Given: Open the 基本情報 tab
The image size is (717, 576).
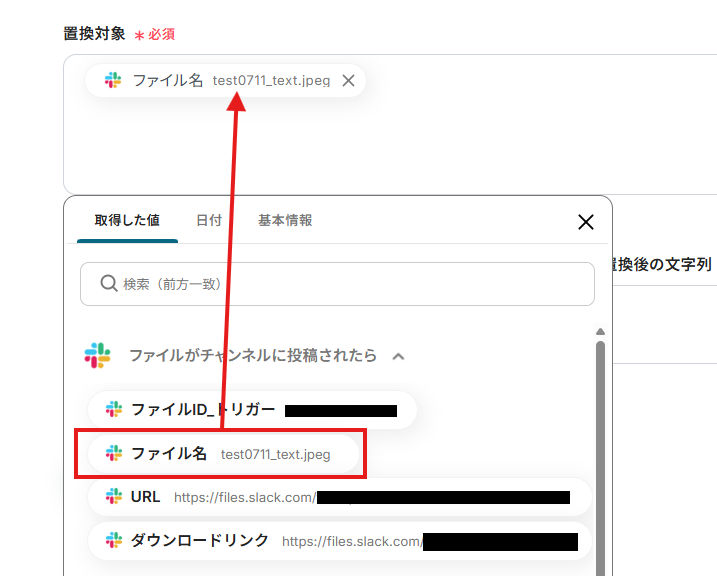Looking at the screenshot, I should 285,220.
